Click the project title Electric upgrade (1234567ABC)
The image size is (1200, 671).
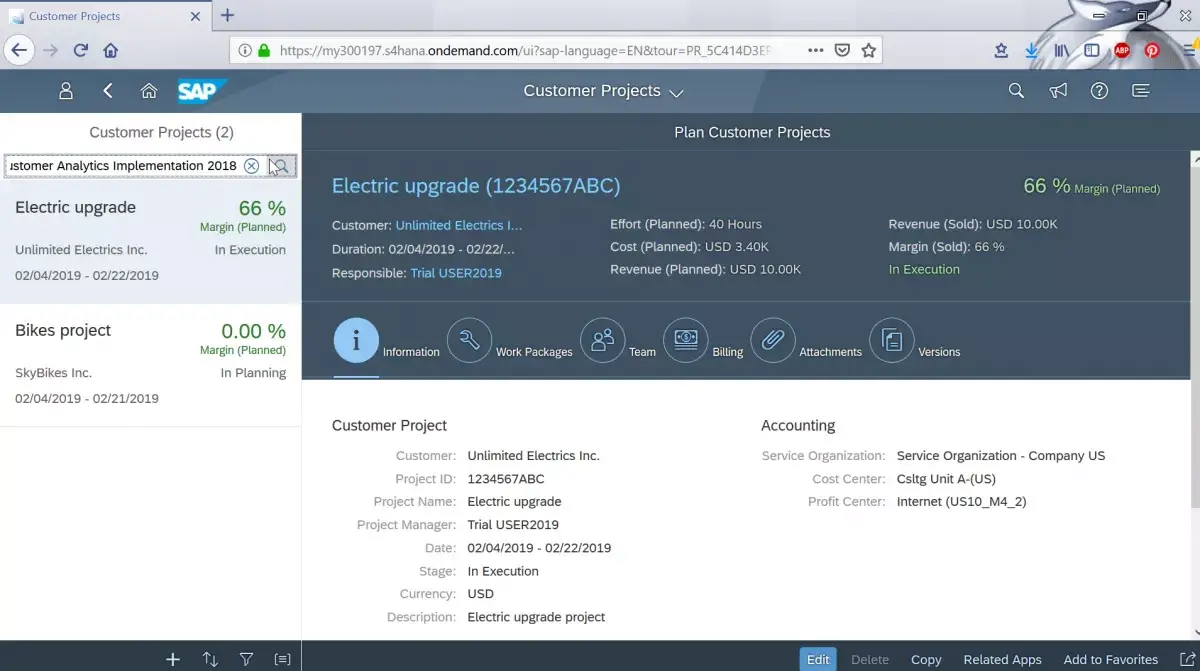click(x=476, y=186)
